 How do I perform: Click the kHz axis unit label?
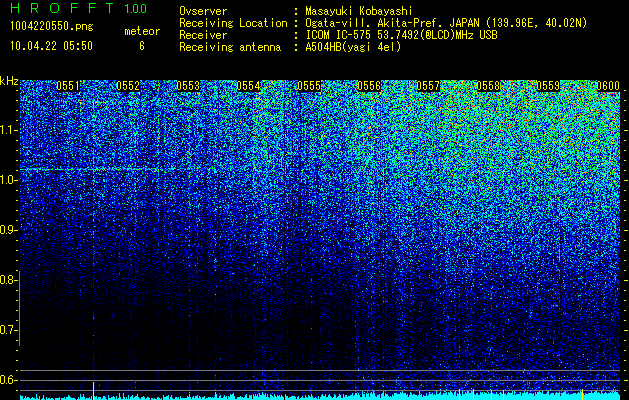[x=9, y=81]
